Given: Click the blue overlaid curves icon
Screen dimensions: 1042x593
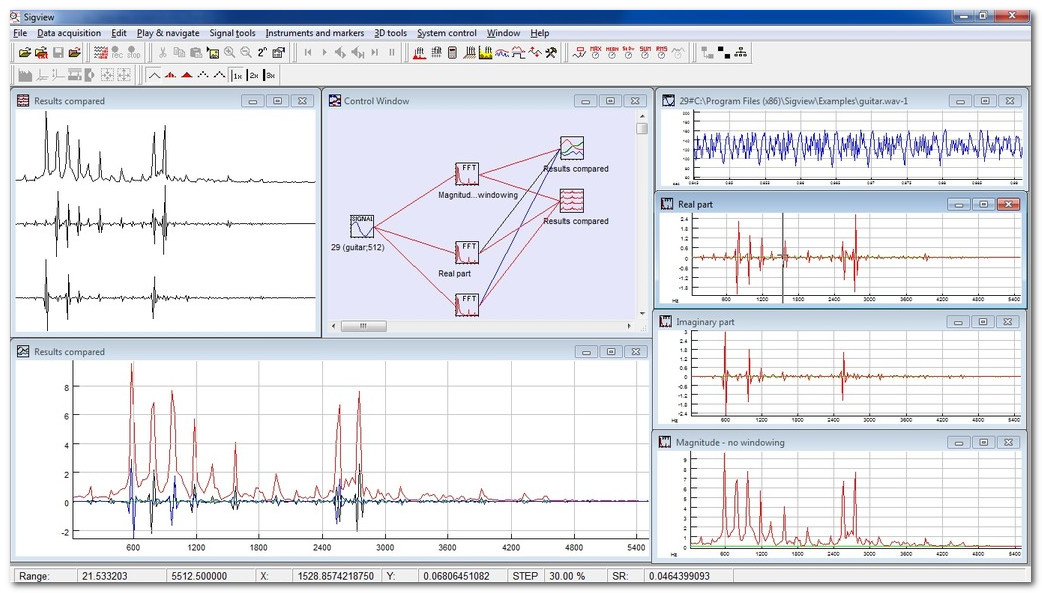Looking at the screenshot, I should [x=502, y=53].
